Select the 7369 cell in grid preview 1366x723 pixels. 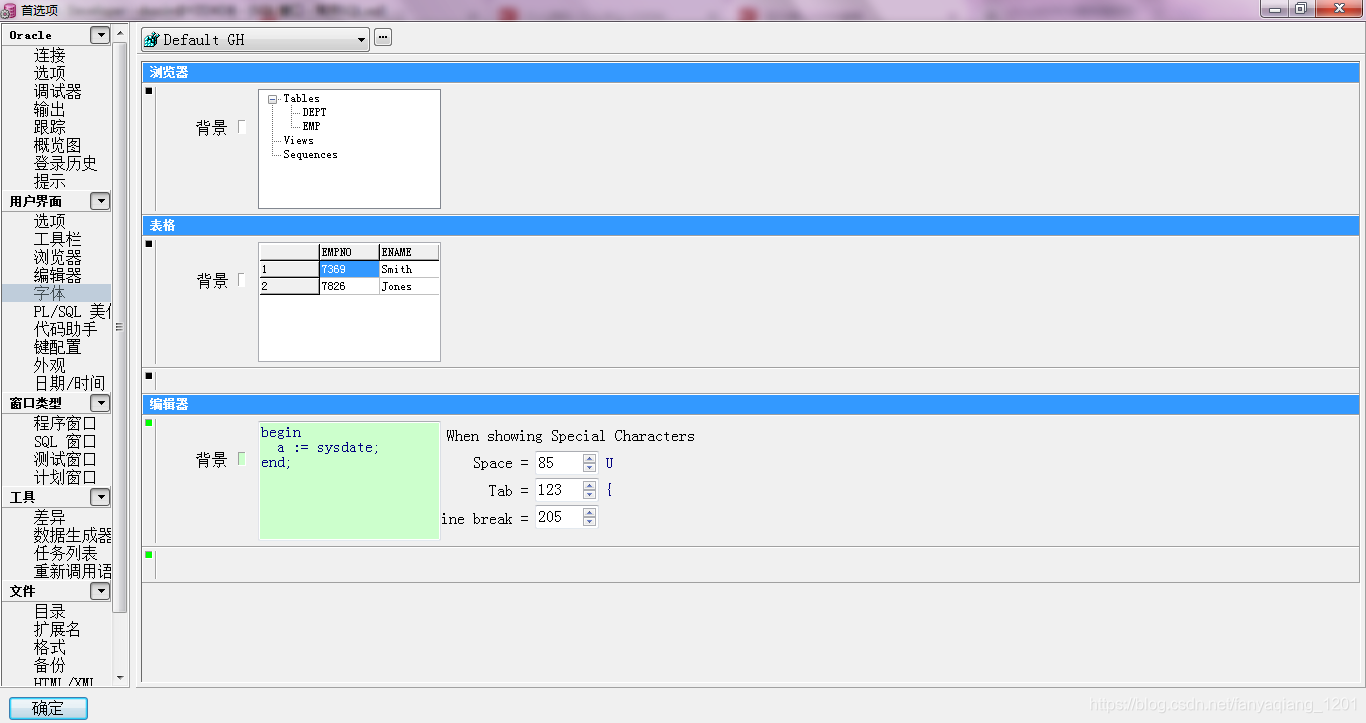tap(349, 269)
